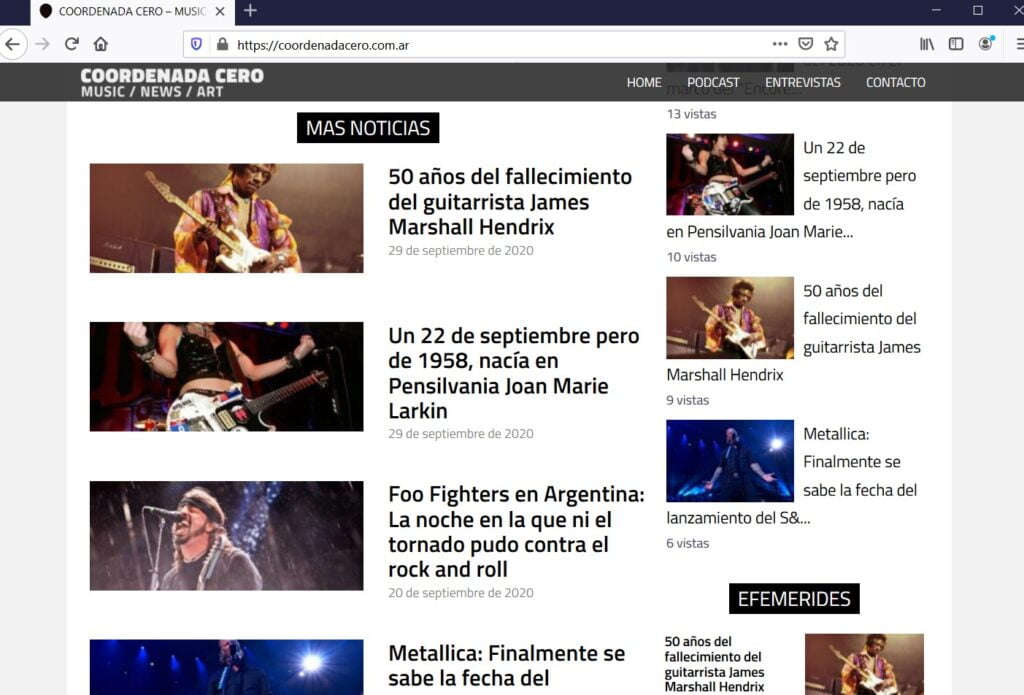The height and width of the screenshot is (695, 1024).
Task: Click the 13 vistas view count
Action: point(691,114)
